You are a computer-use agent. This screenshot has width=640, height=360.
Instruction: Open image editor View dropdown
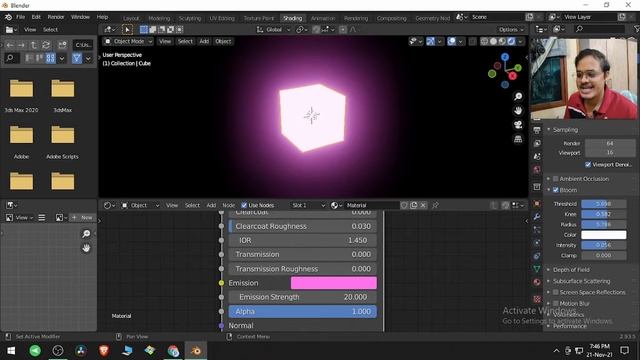click(21, 218)
